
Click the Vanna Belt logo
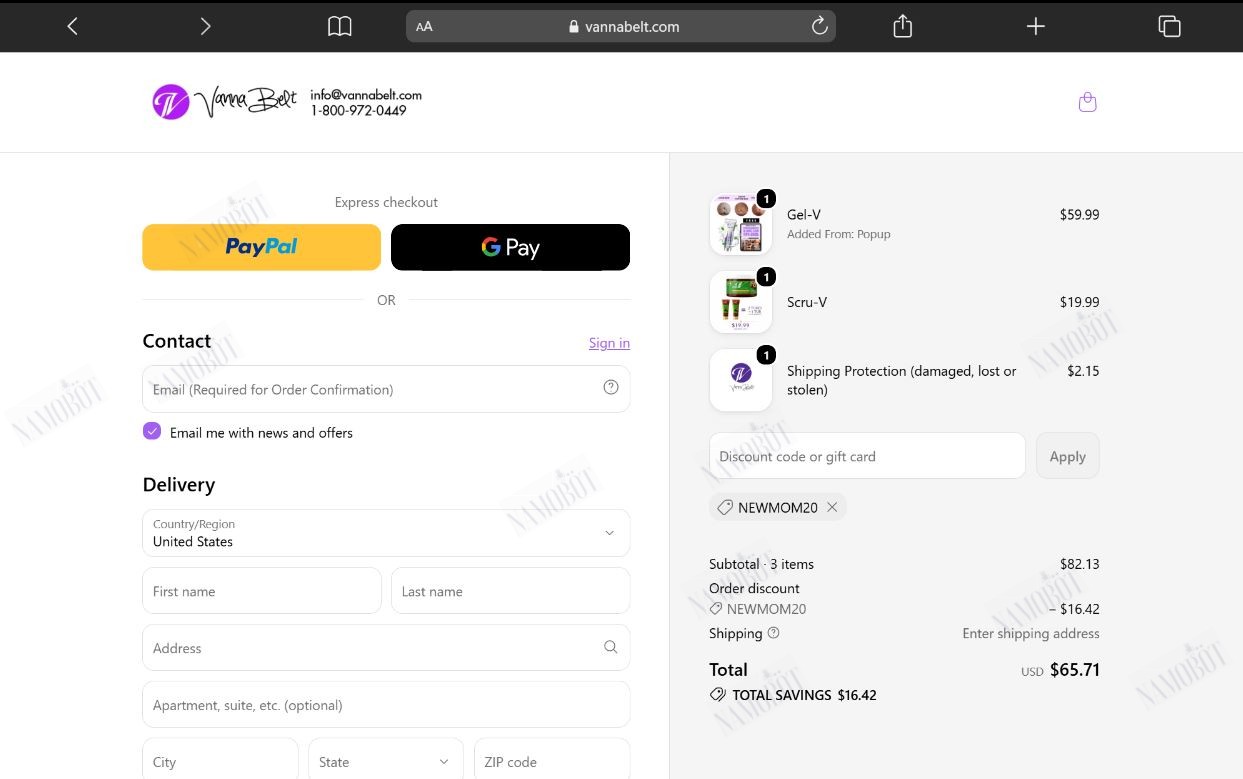pos(224,102)
